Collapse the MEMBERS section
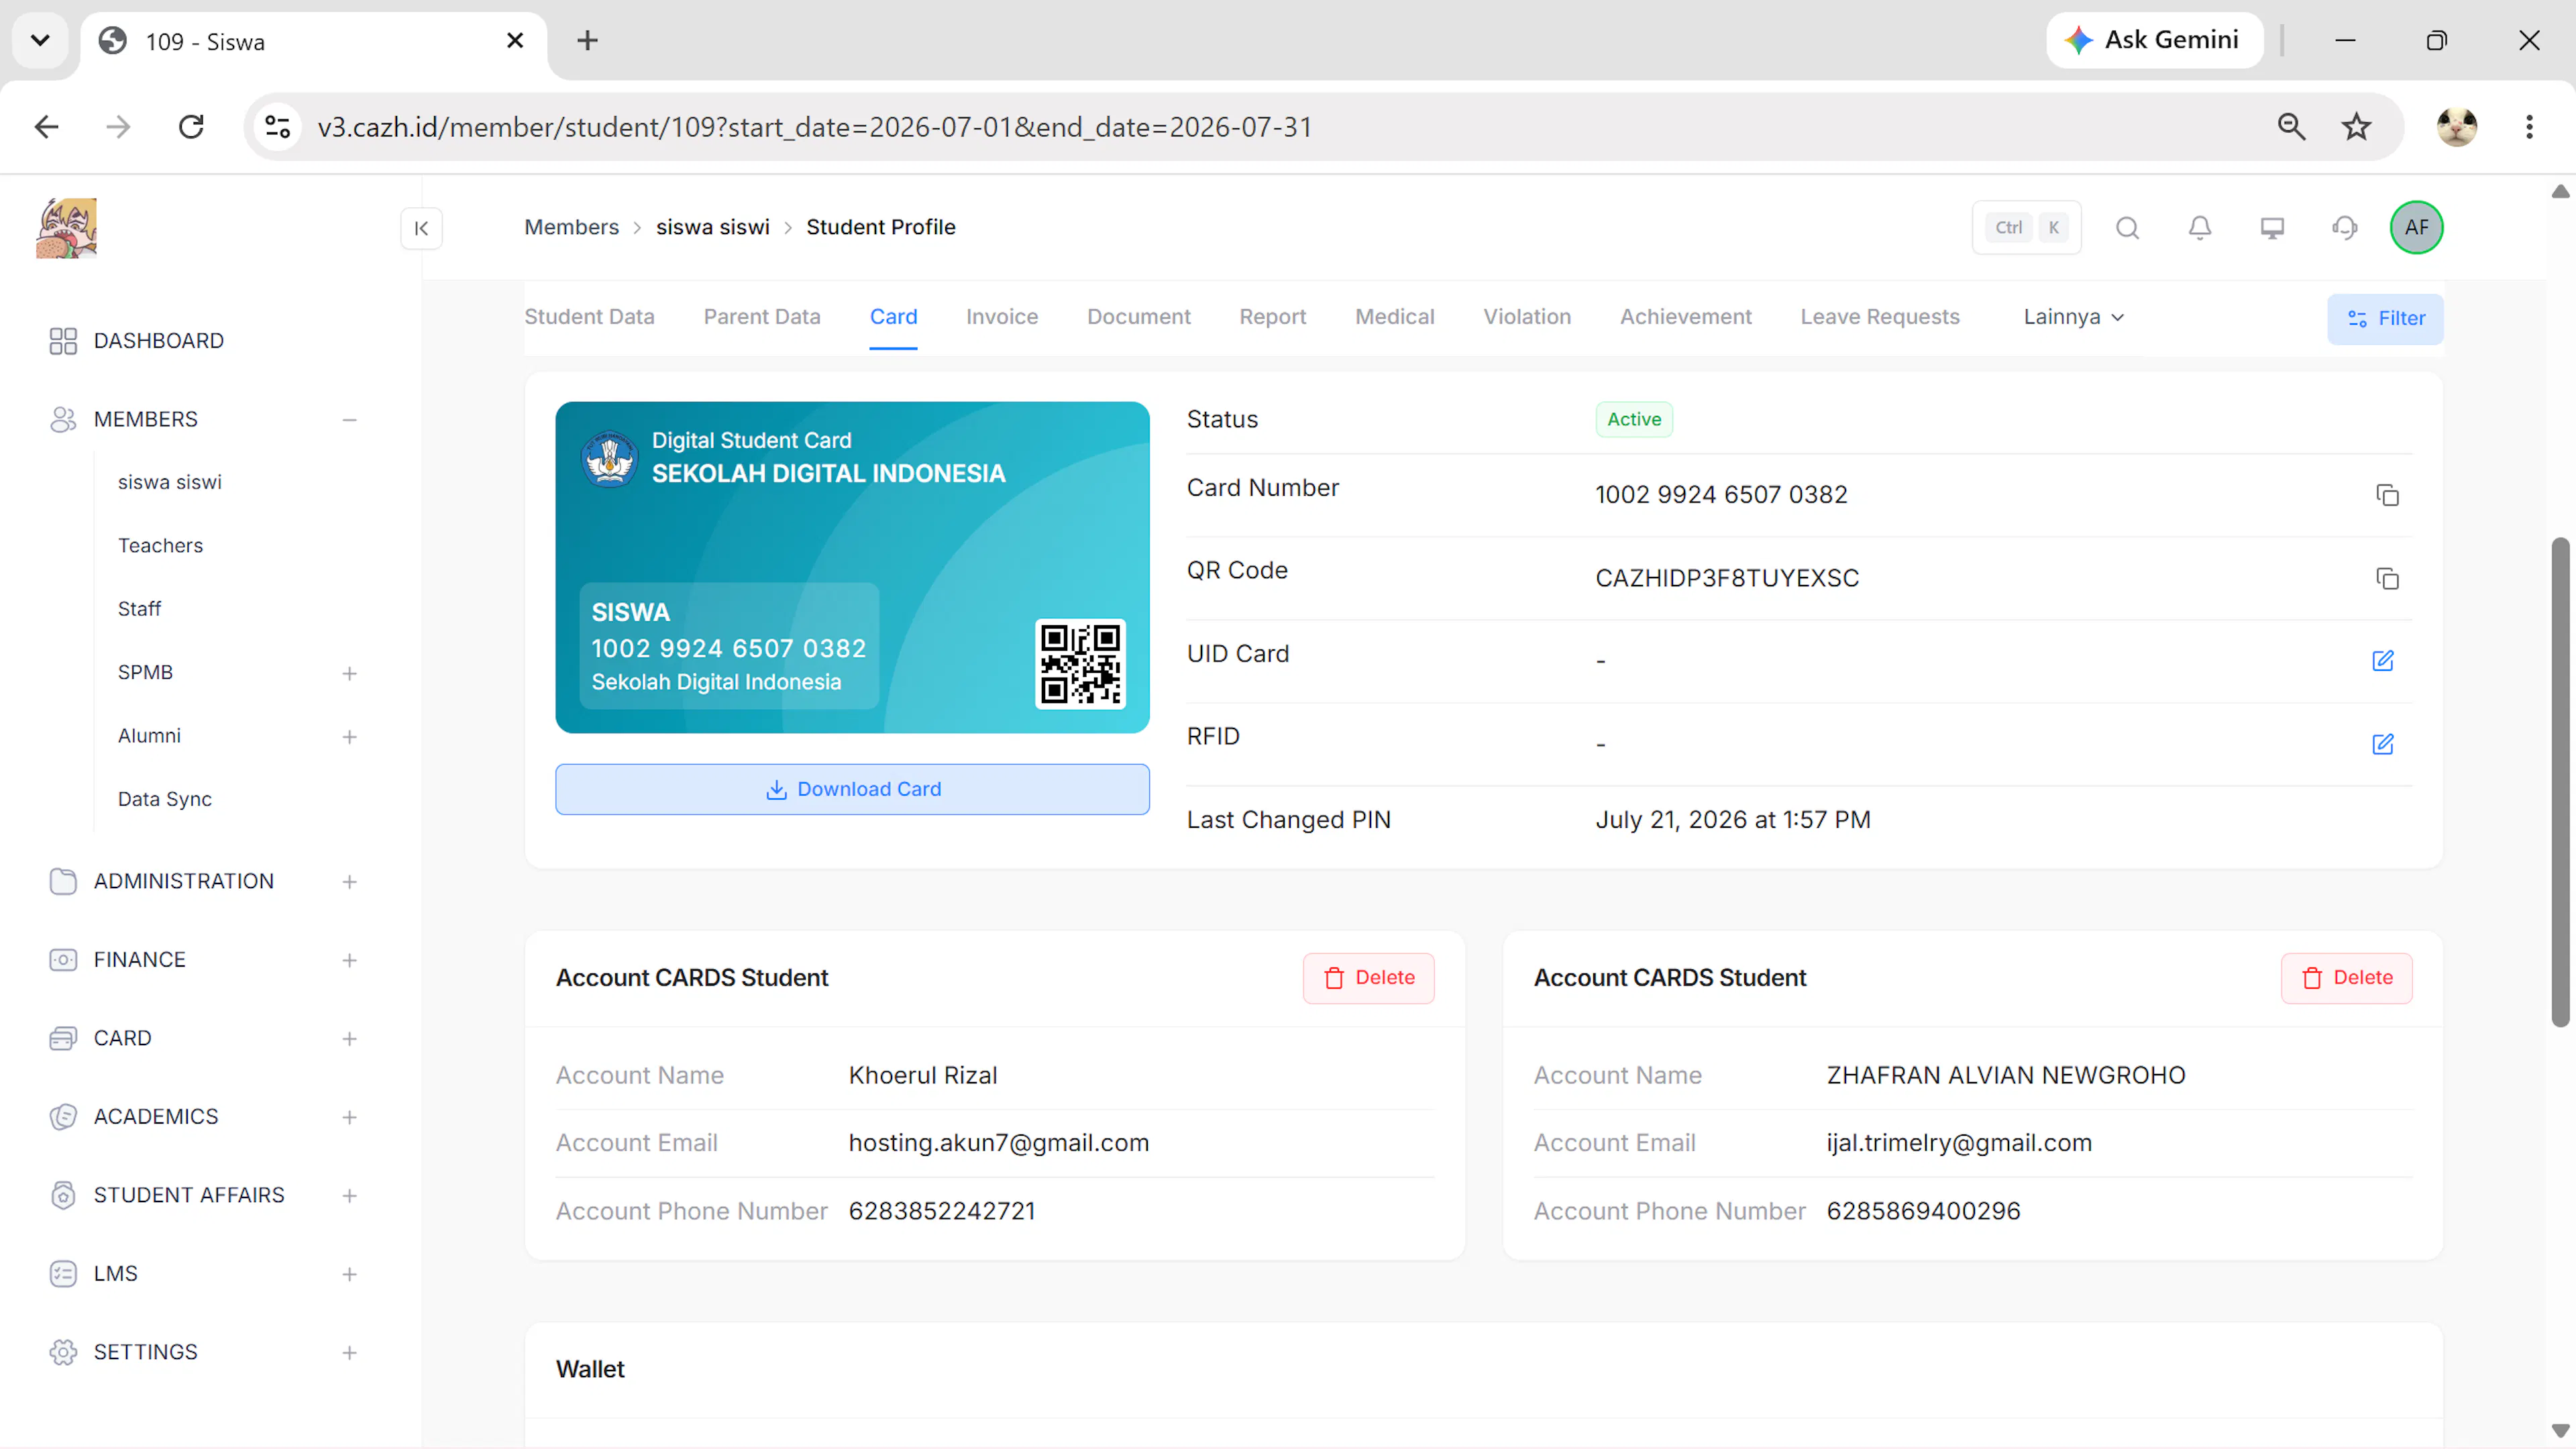 click(x=349, y=420)
